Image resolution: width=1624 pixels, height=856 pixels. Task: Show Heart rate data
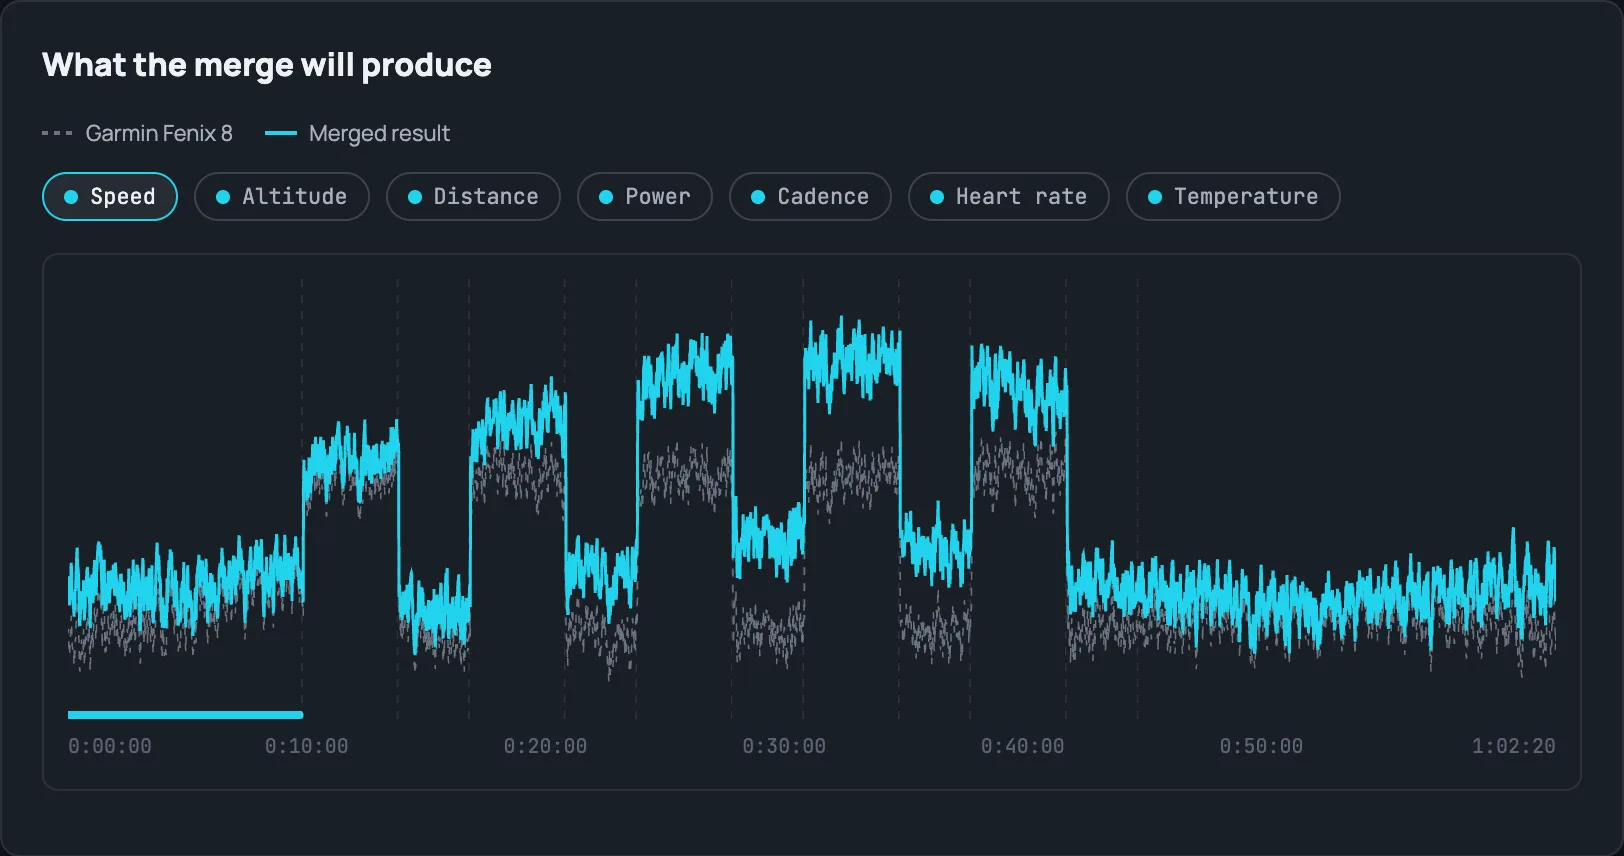tap(1009, 197)
